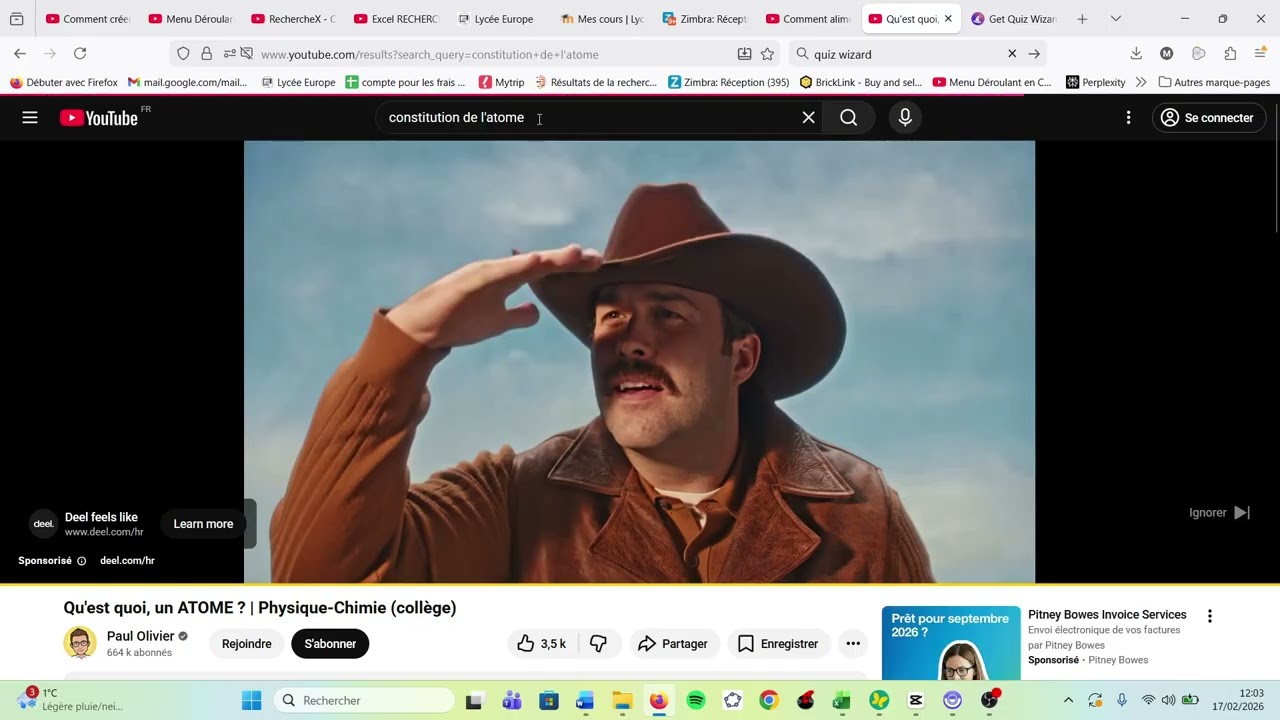Click Learn more on the Deel ad

pos(203,524)
